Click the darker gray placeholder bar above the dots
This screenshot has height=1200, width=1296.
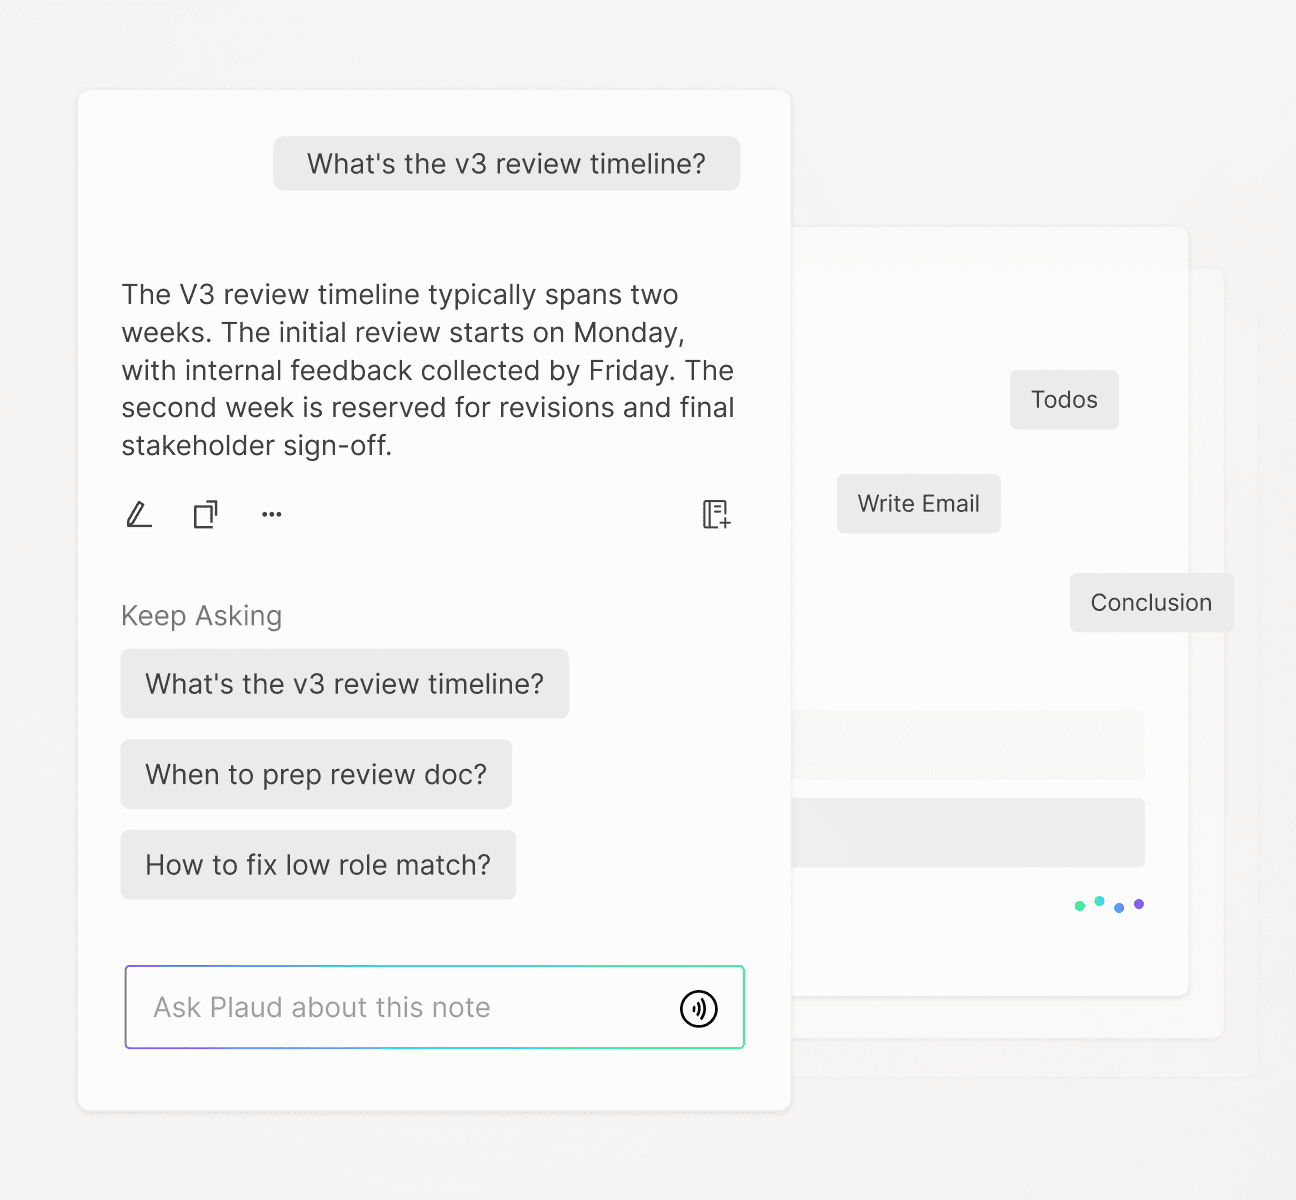(967, 832)
